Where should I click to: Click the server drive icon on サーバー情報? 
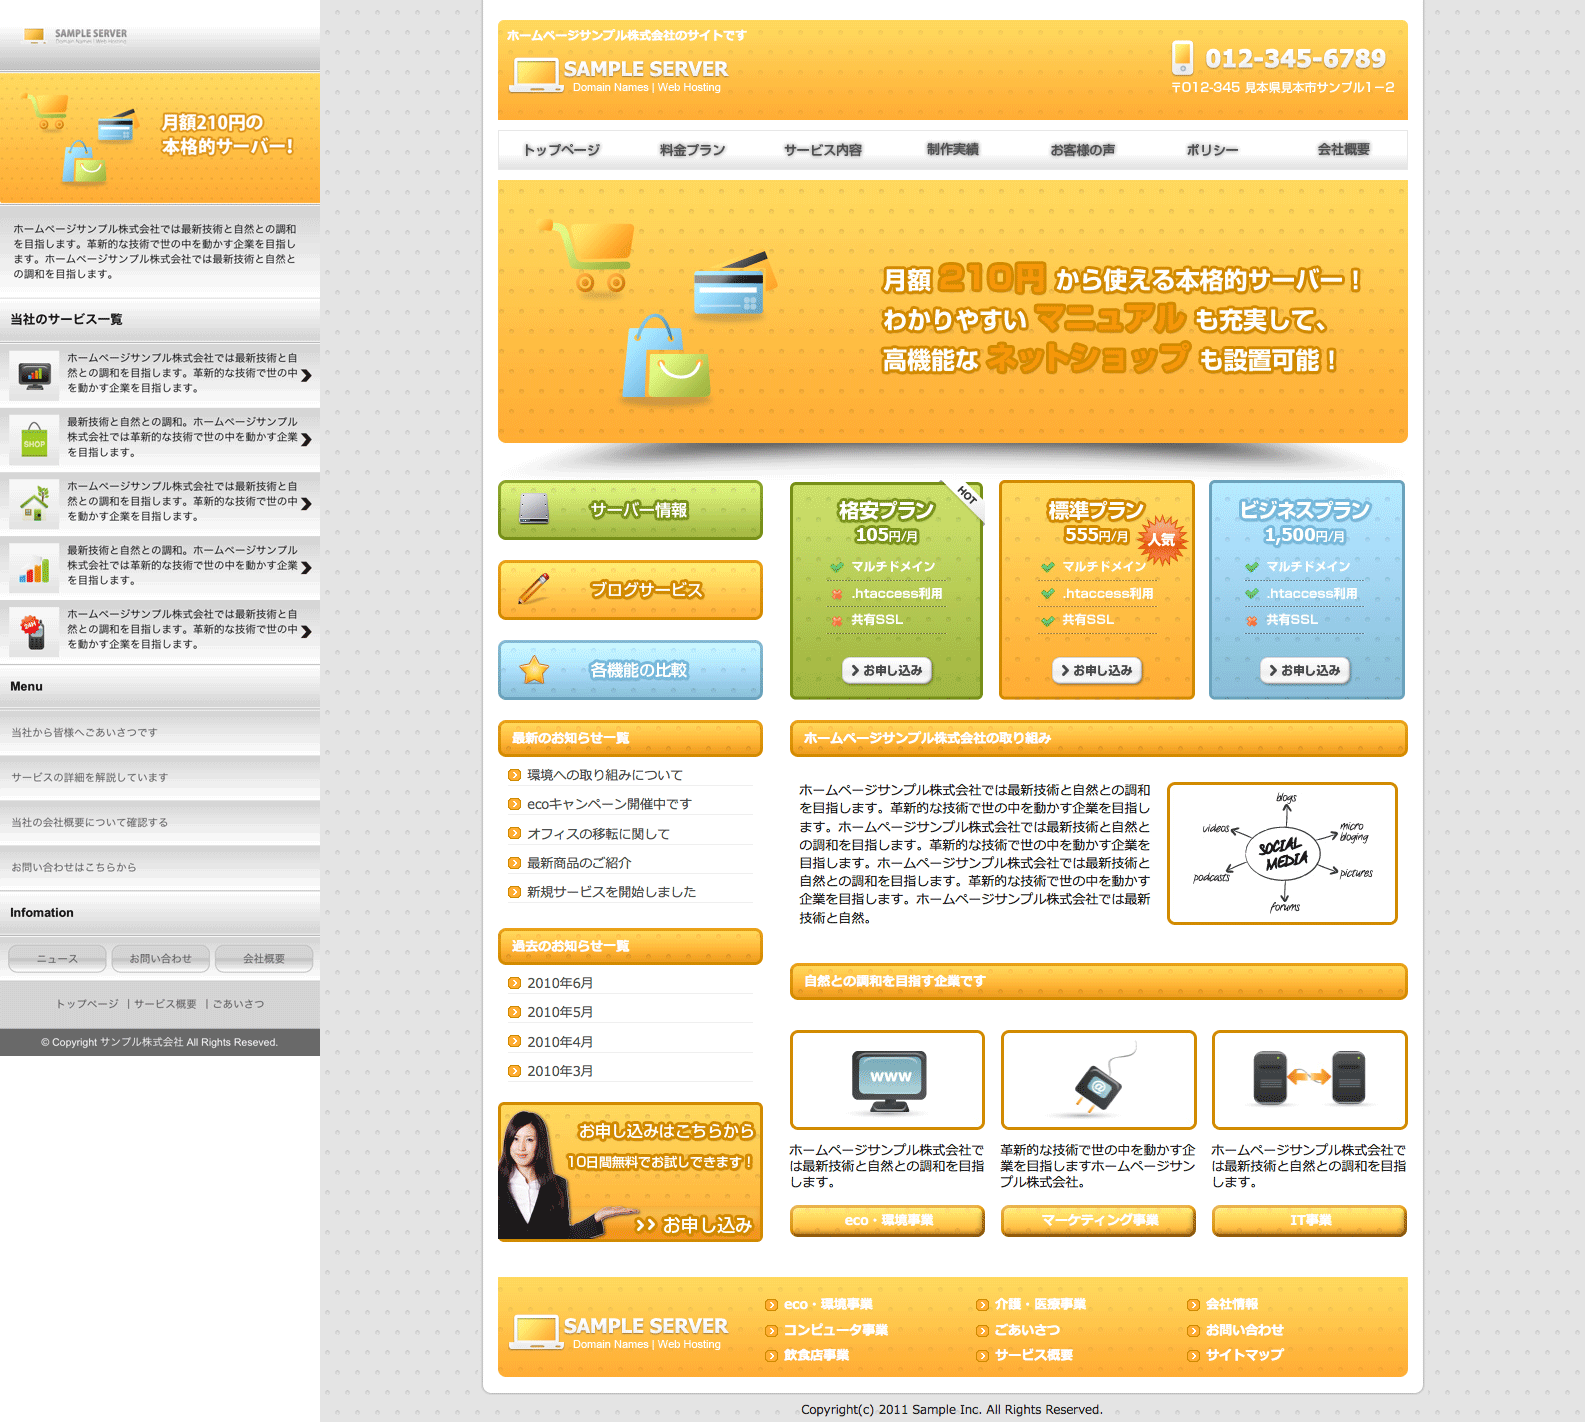click(x=534, y=509)
